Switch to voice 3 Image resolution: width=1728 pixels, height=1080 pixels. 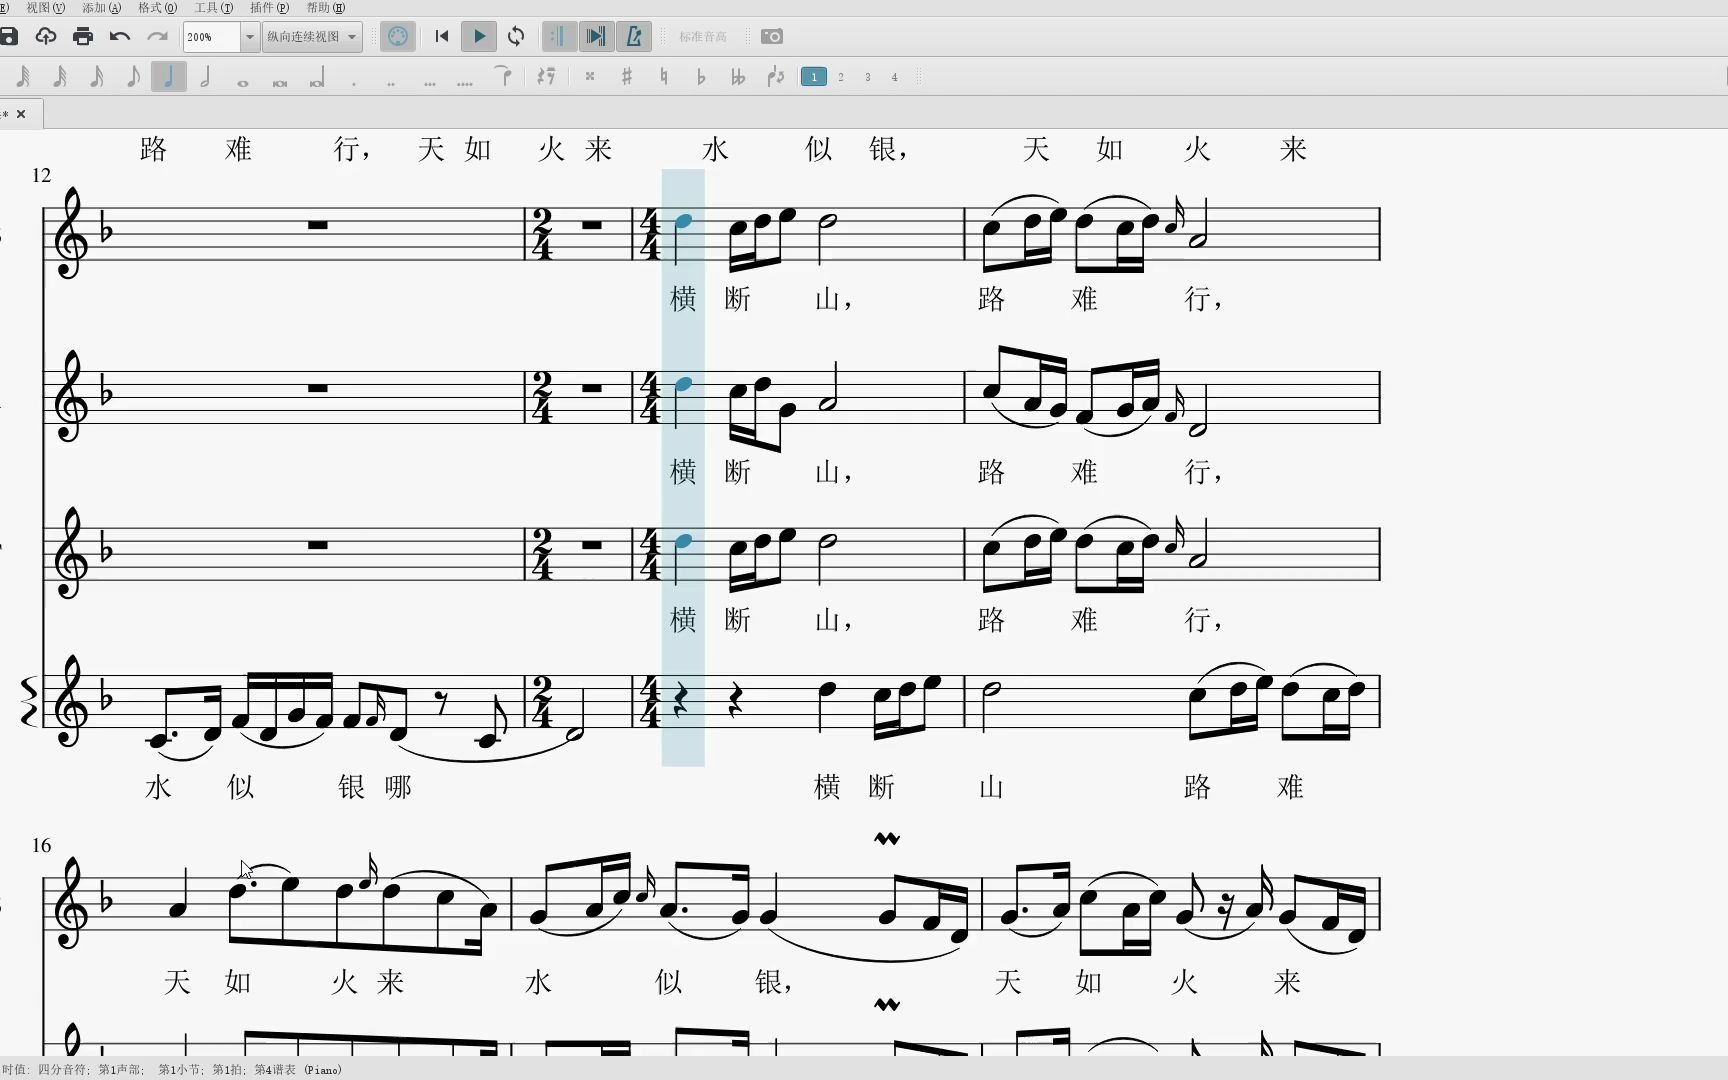click(868, 77)
